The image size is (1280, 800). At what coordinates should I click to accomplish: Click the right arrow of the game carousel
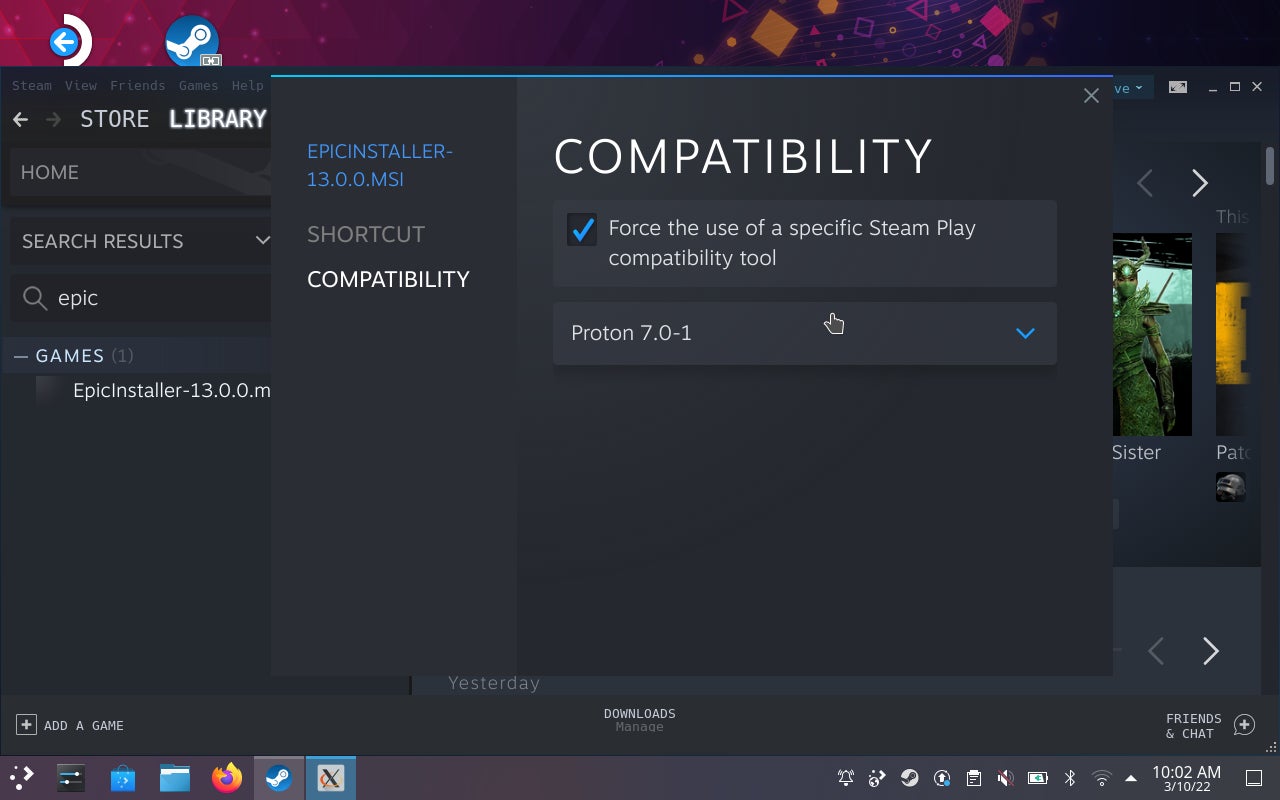(1199, 183)
